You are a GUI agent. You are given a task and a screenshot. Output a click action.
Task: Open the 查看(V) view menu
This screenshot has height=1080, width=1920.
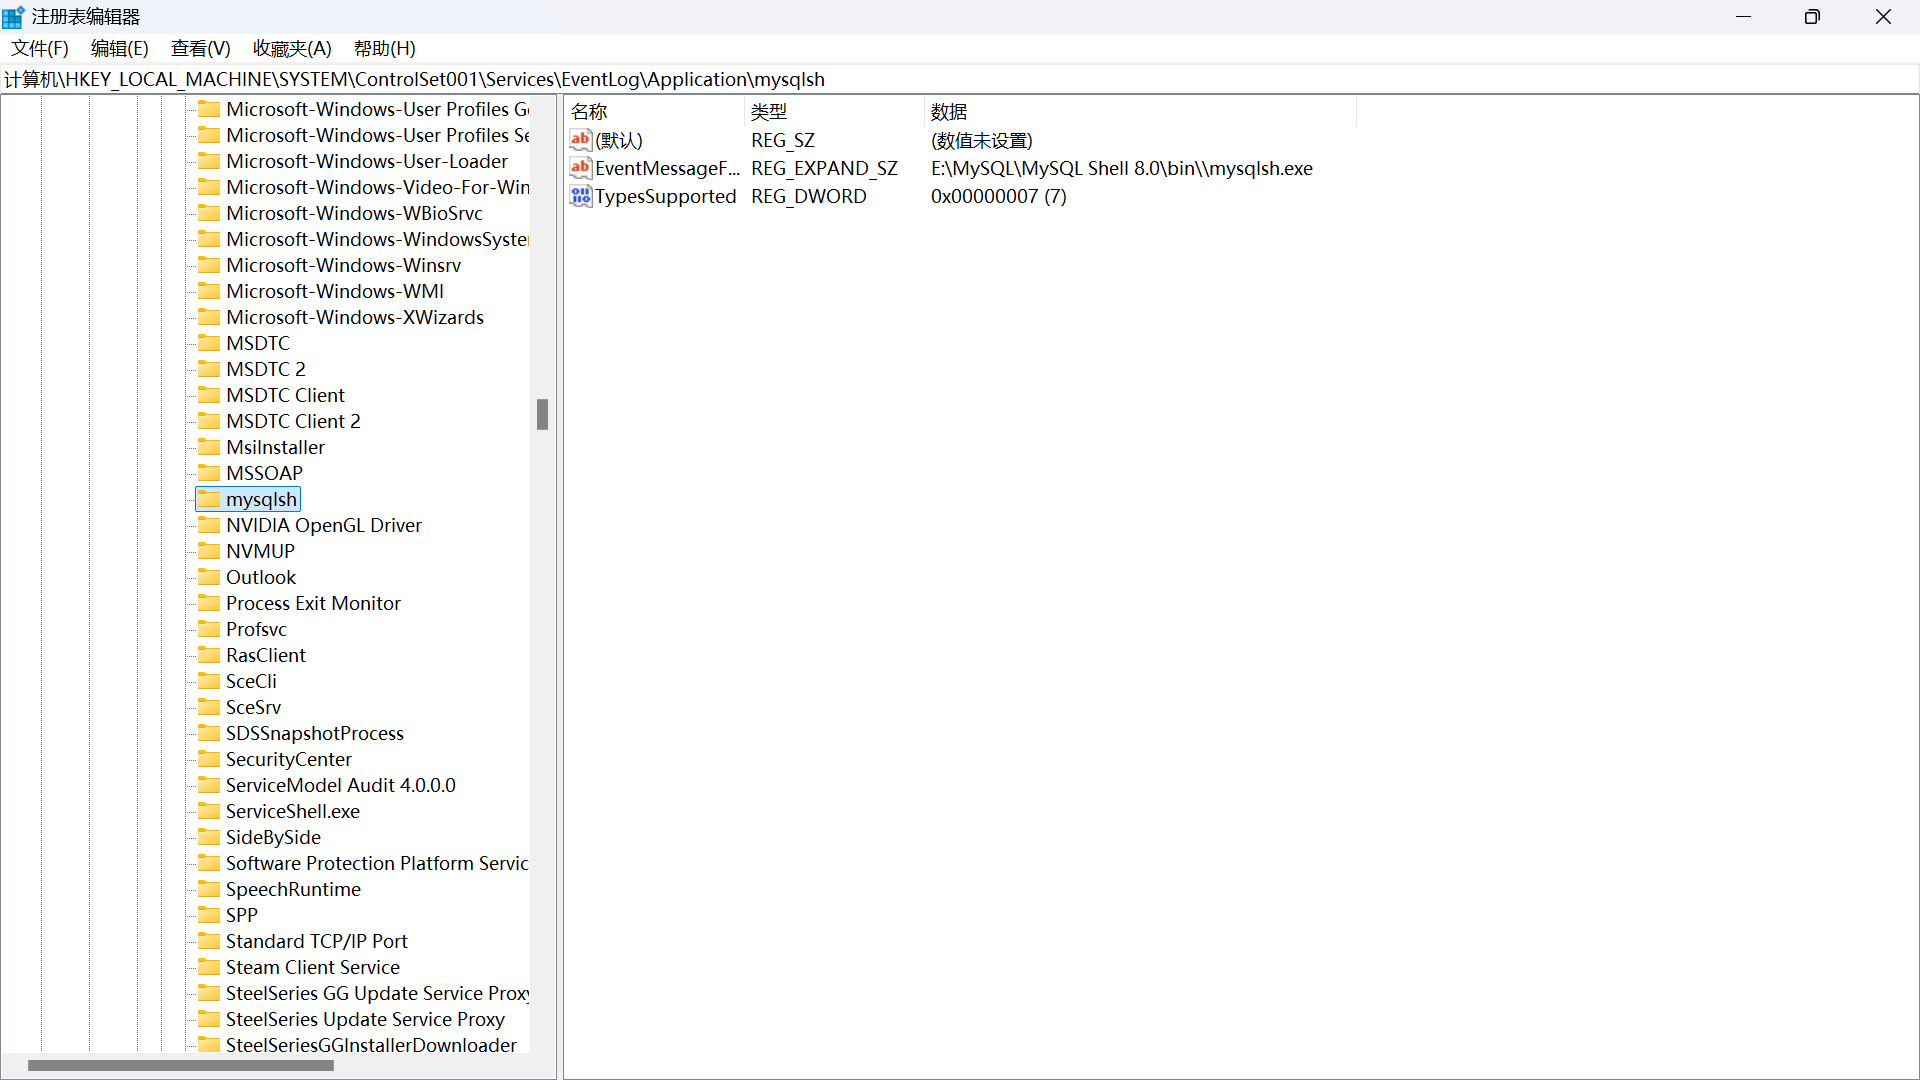click(200, 48)
